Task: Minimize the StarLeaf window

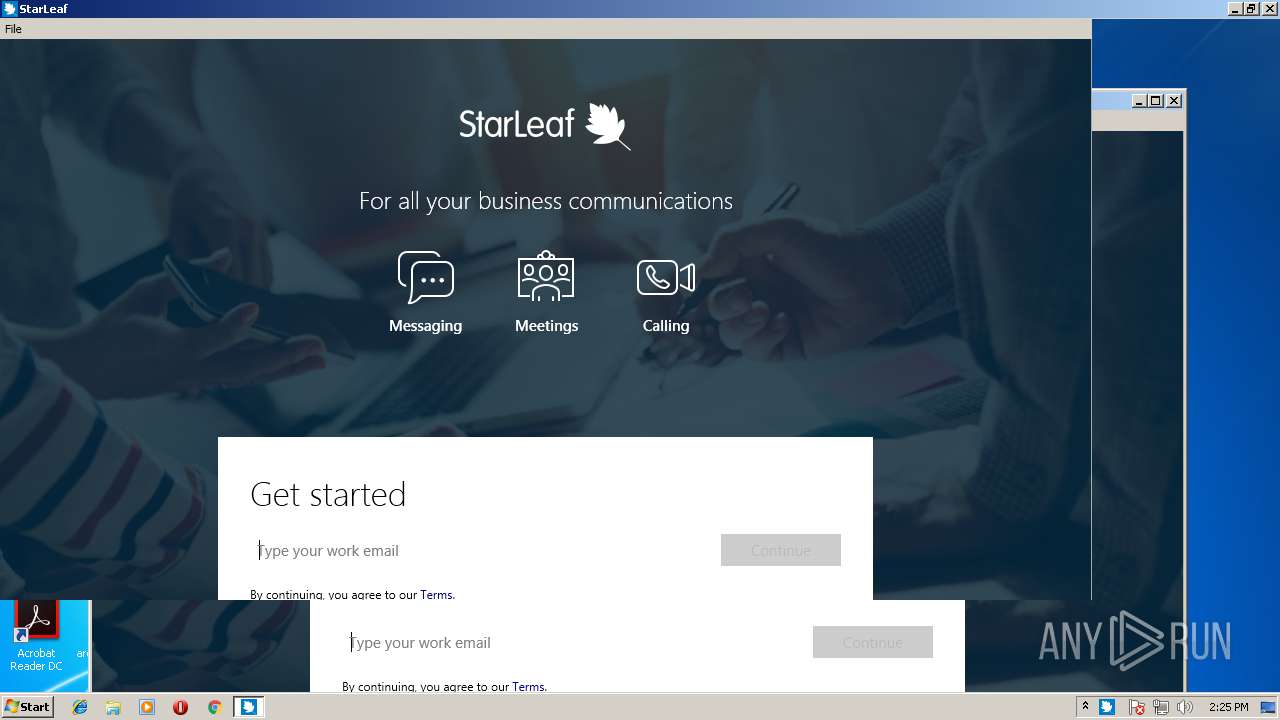Action: tap(1235, 9)
